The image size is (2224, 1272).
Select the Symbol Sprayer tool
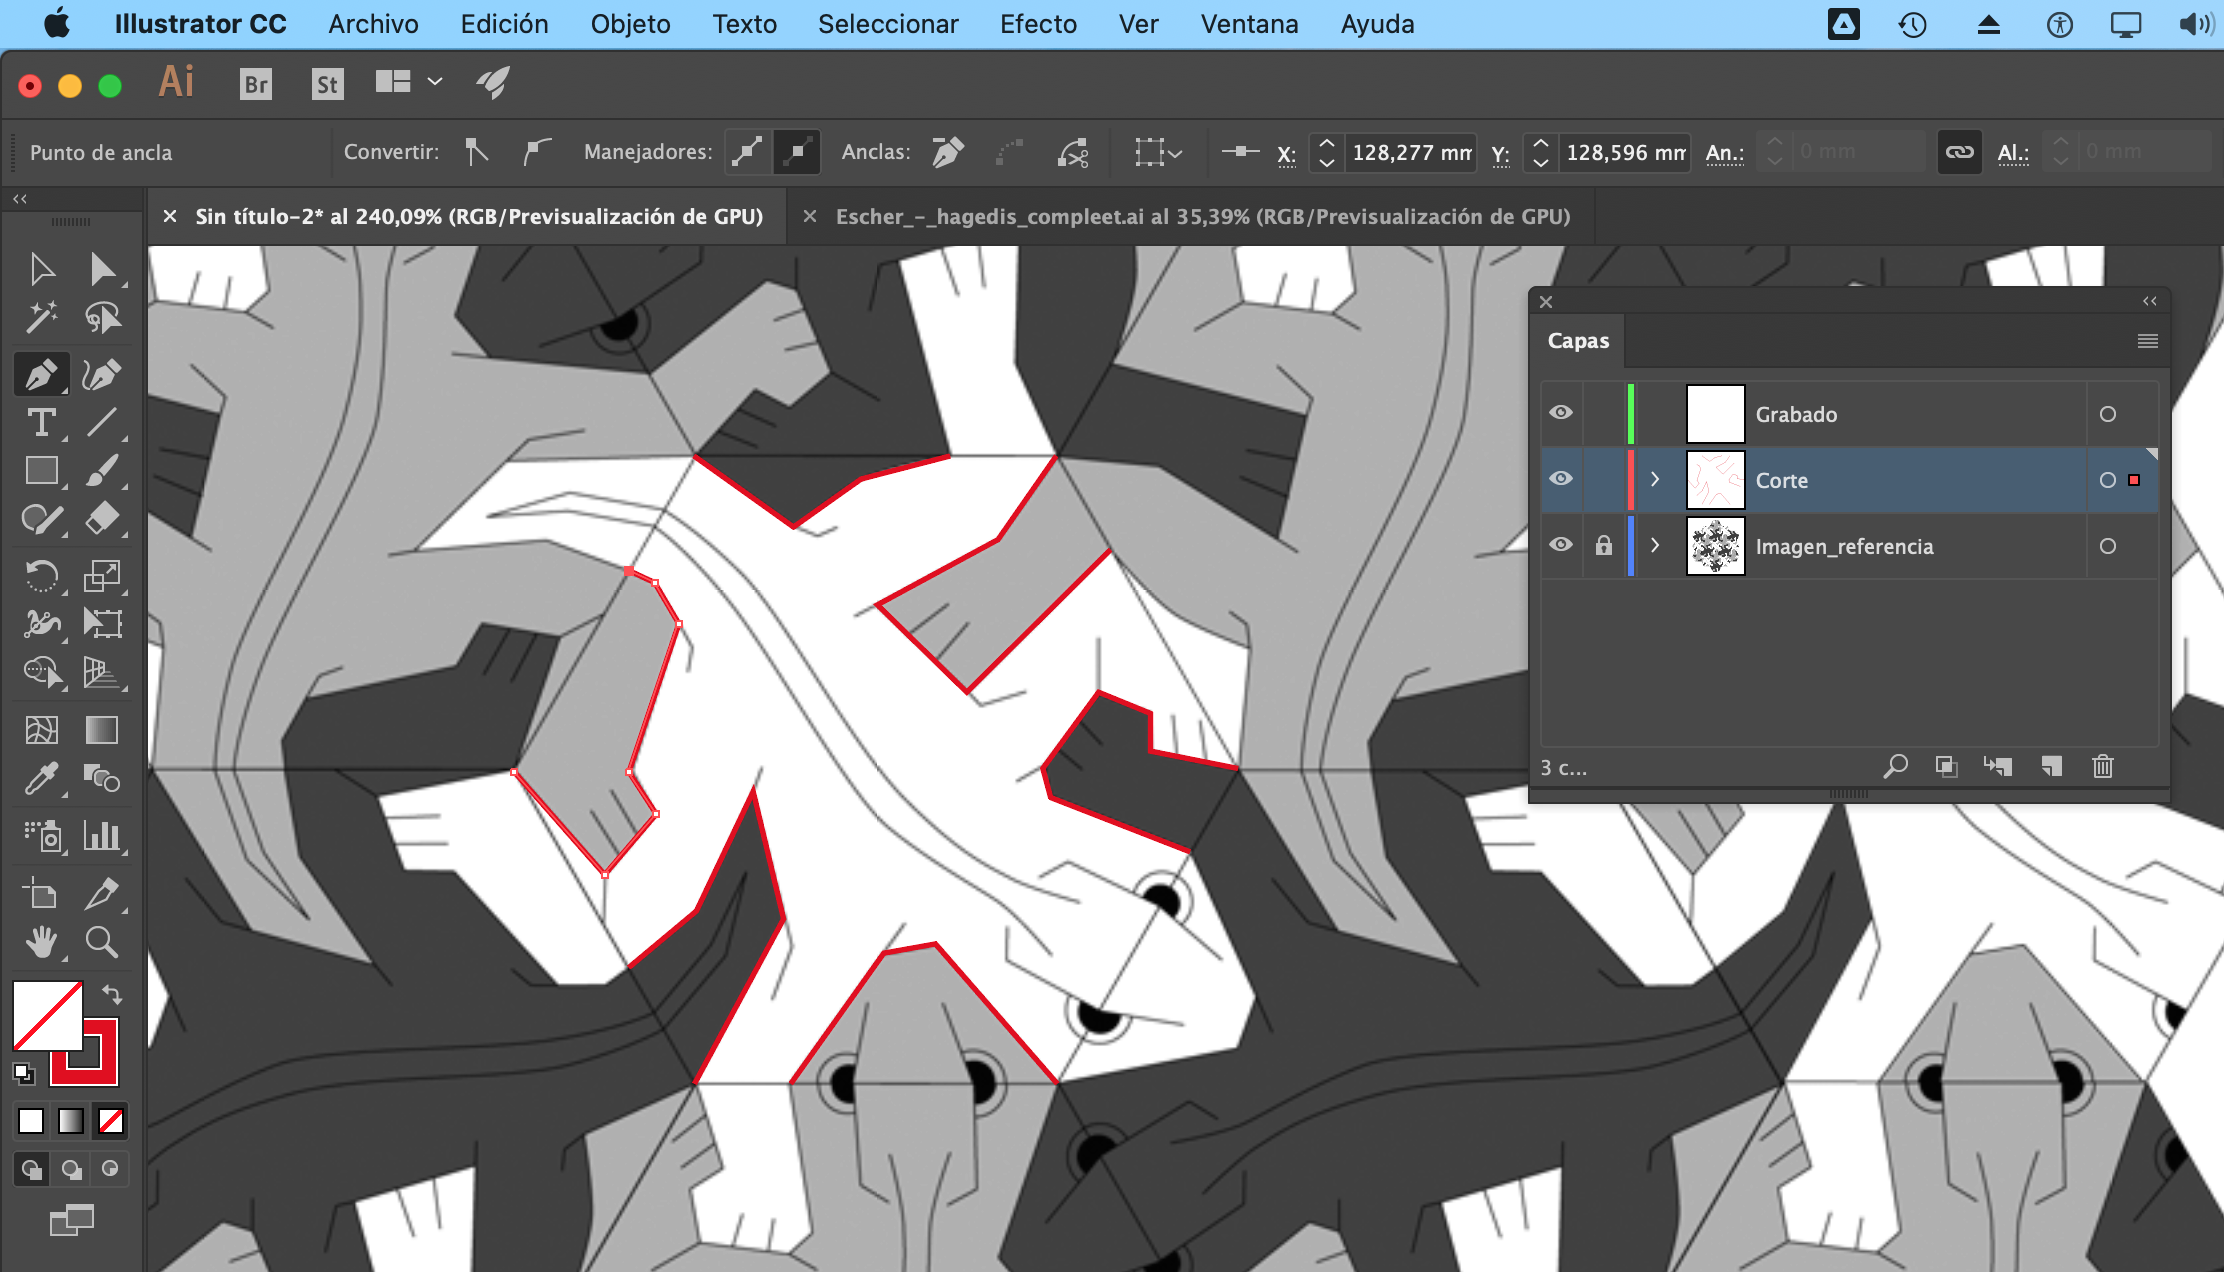[41, 835]
